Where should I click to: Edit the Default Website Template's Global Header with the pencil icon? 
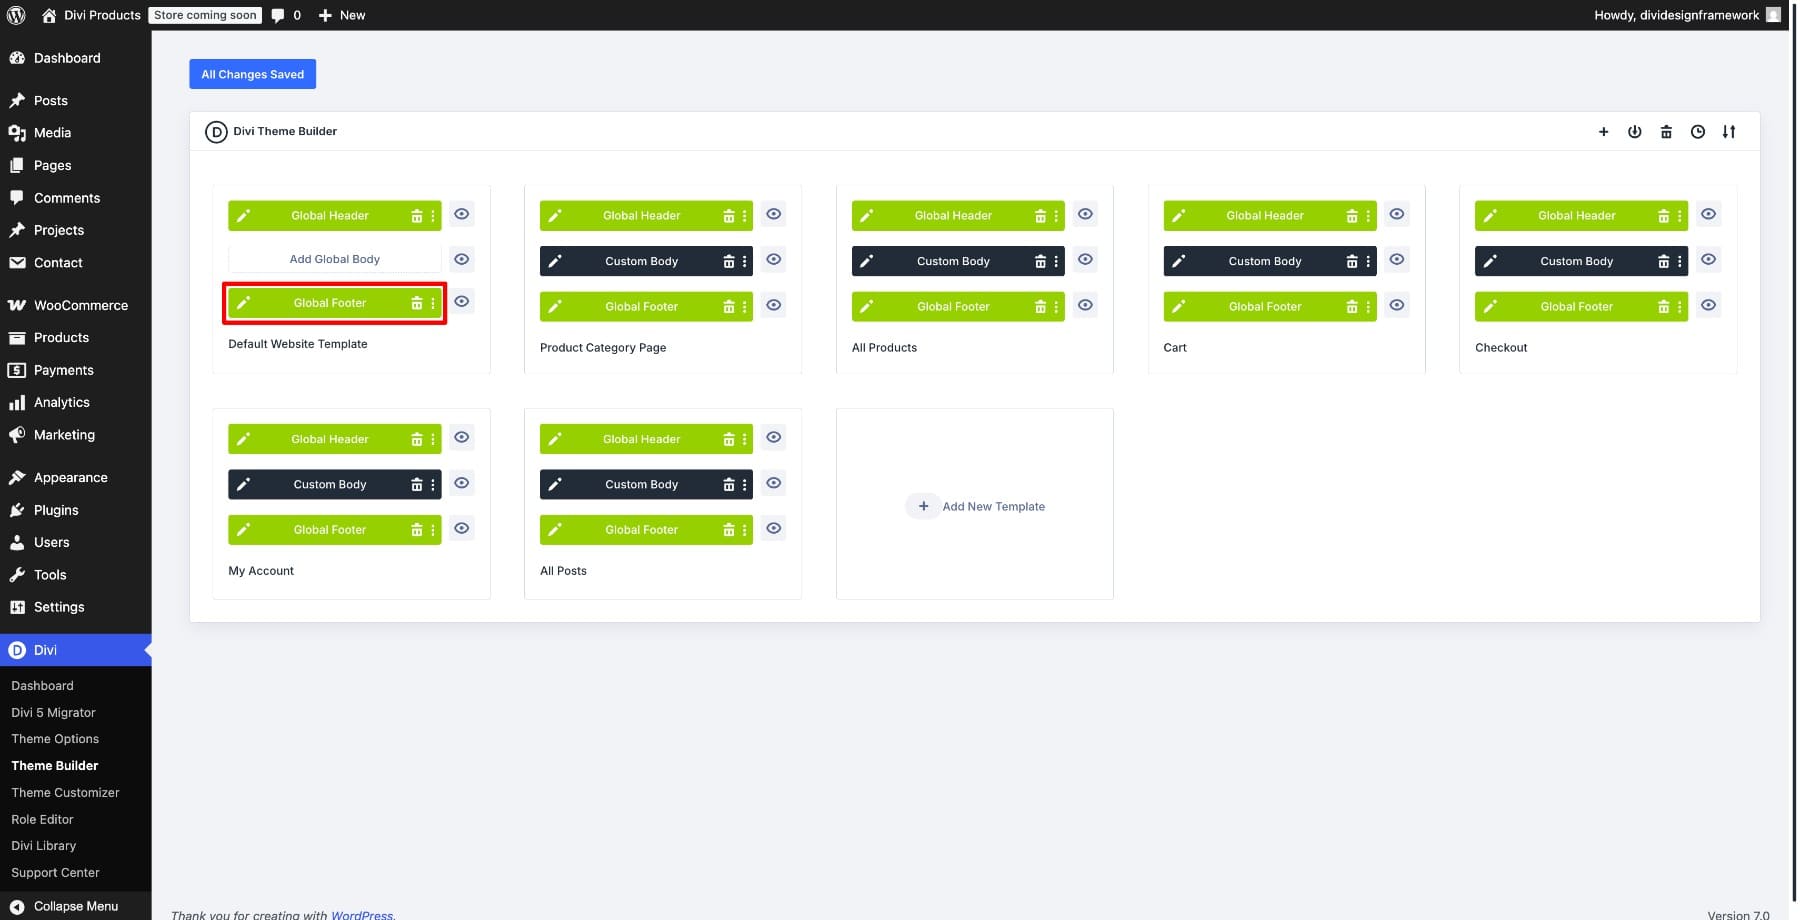tap(243, 216)
